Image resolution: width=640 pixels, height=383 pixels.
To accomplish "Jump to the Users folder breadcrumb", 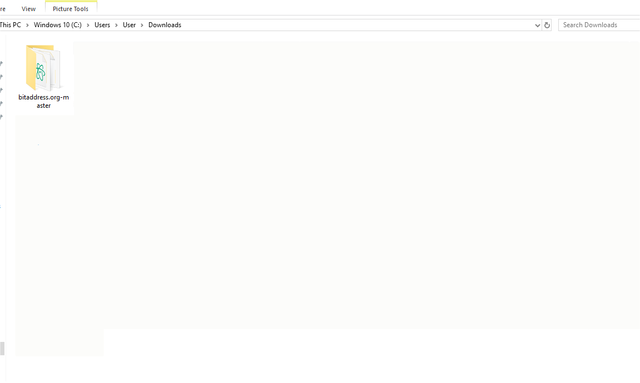I will click(102, 25).
